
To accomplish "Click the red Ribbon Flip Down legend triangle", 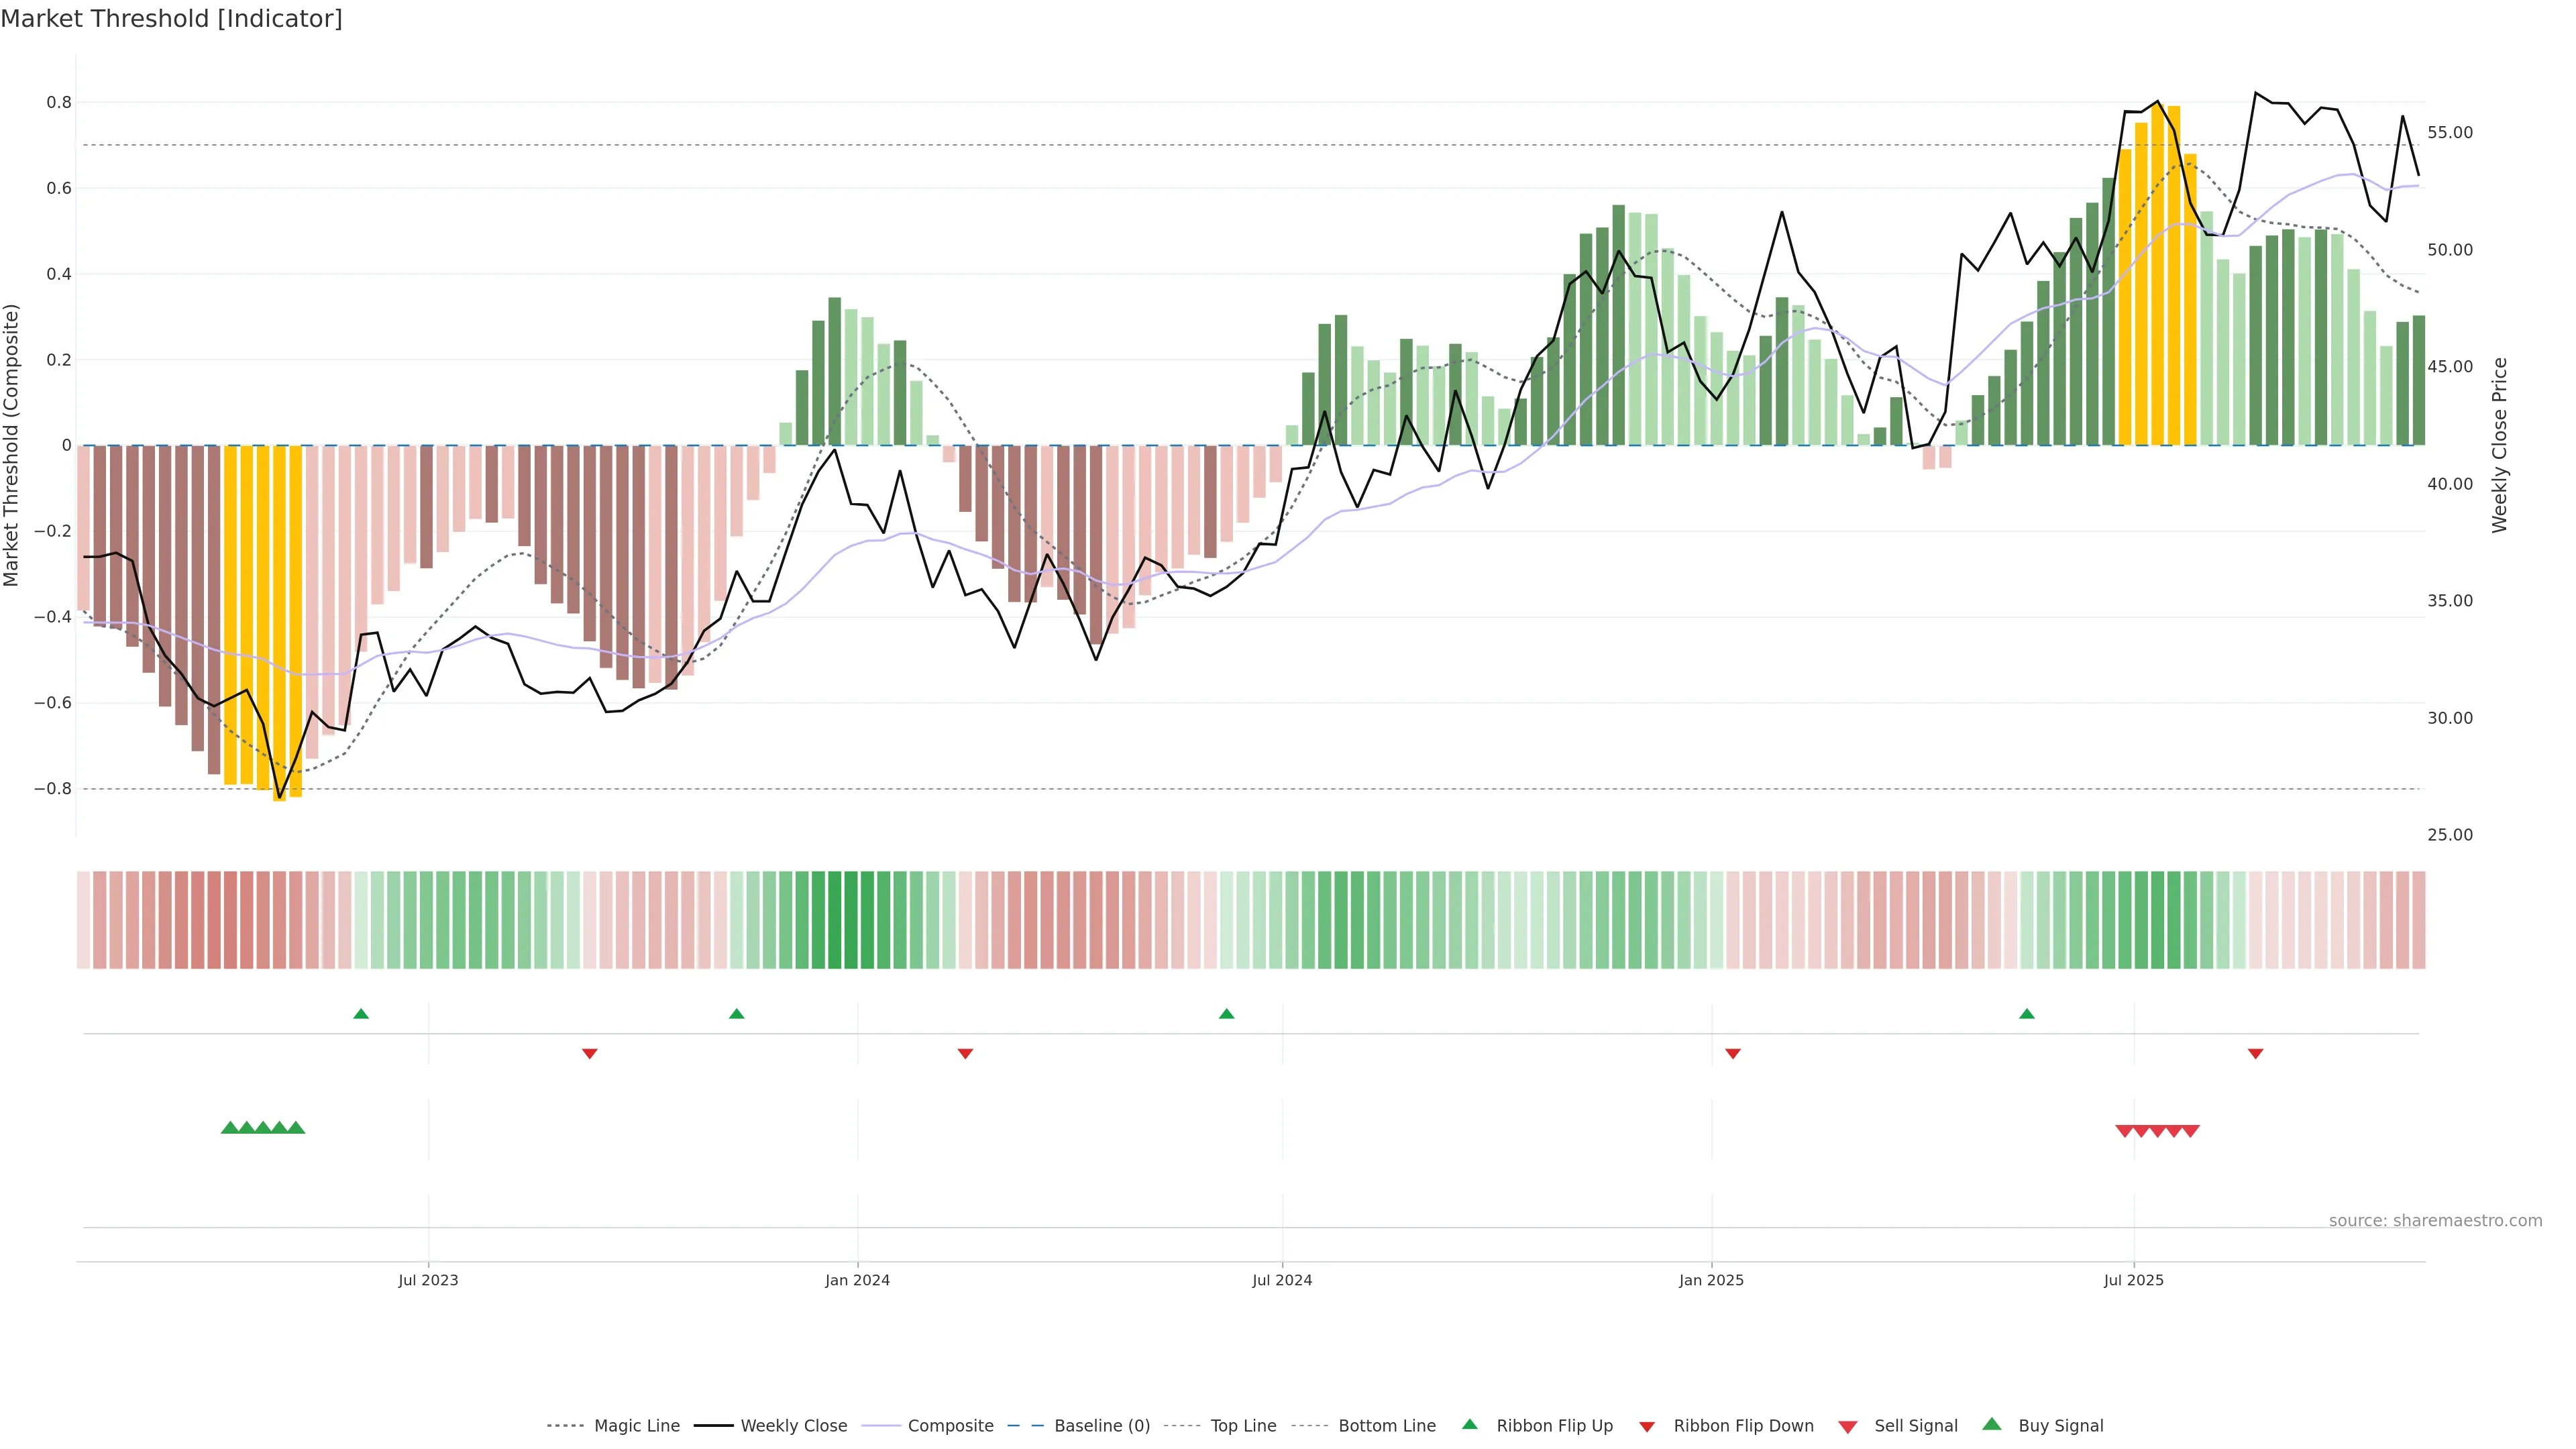I will 1646,1426.
